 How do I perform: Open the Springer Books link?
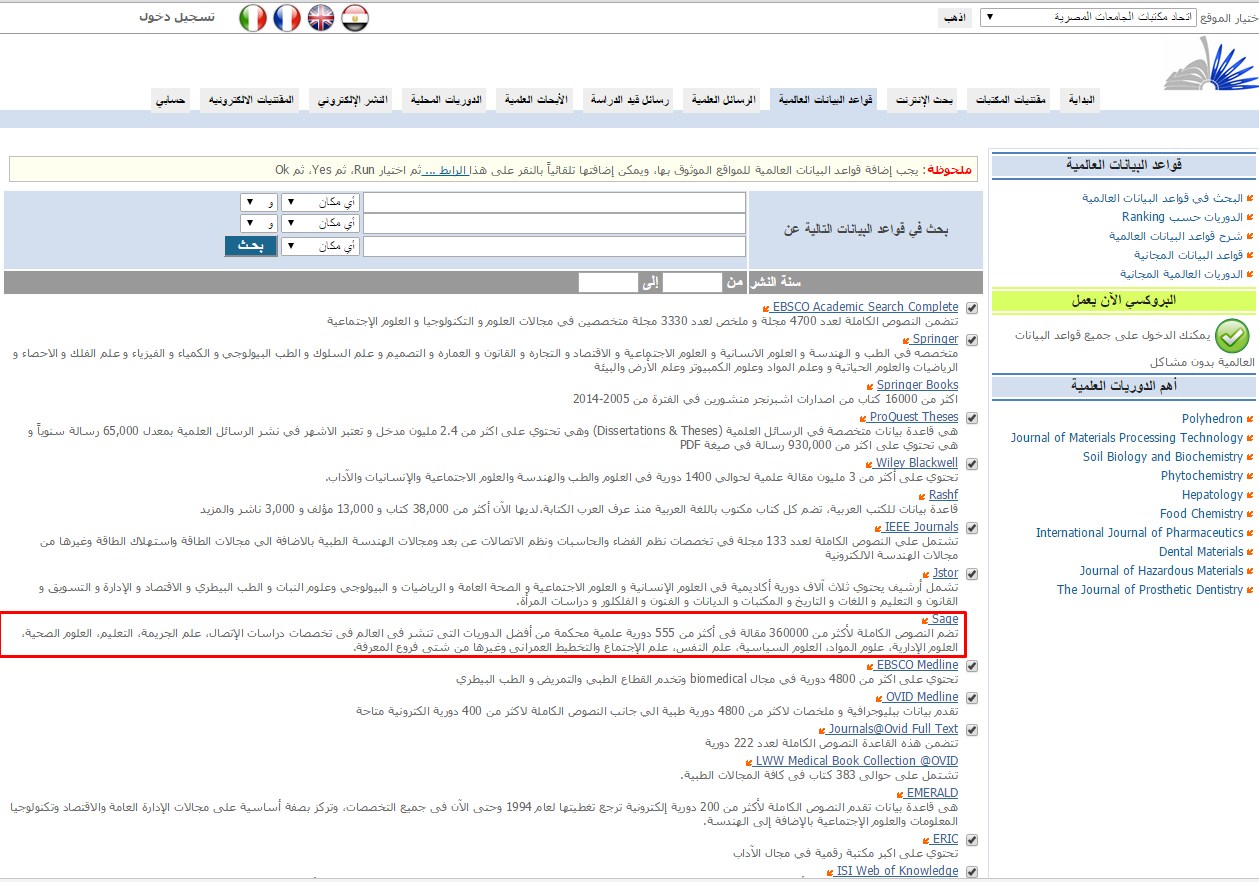coord(918,385)
